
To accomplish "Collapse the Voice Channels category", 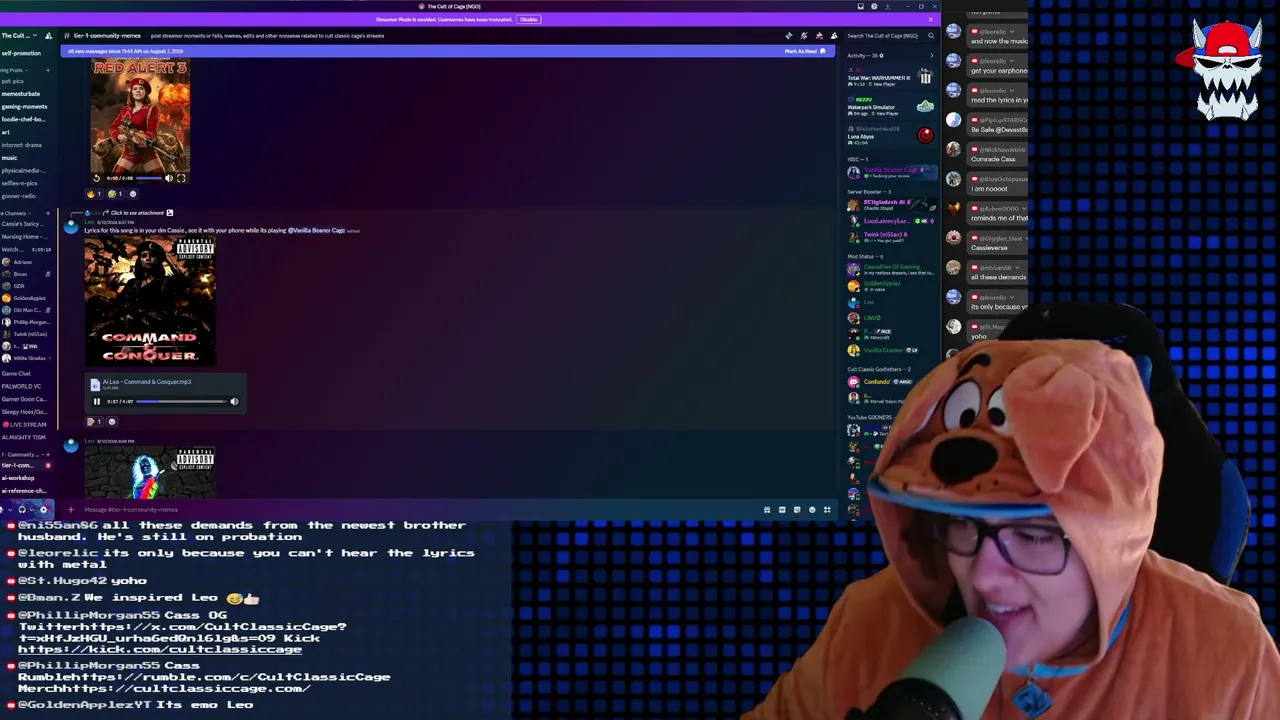I will coord(14,213).
